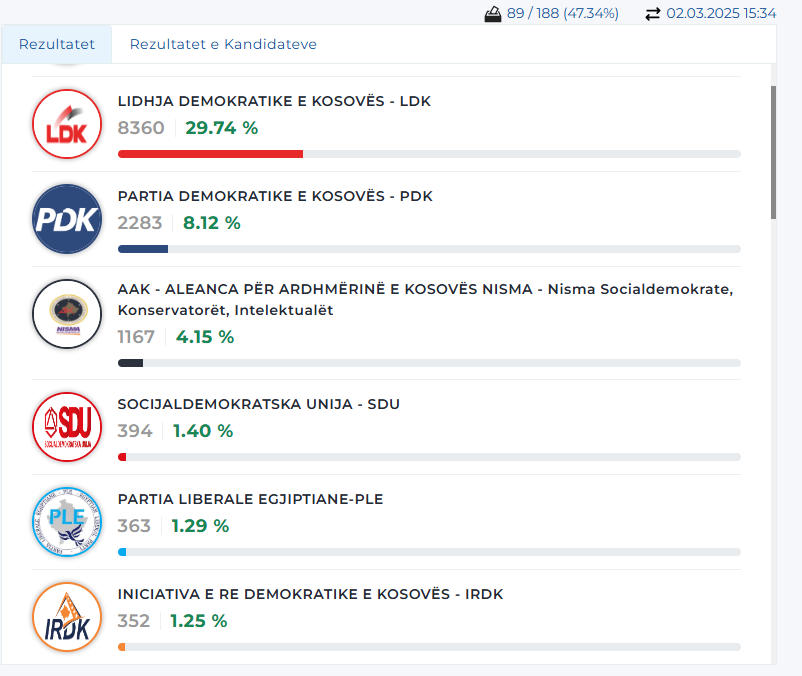Select the AAK Nisma coalition logo
The image size is (802, 676).
[67, 314]
